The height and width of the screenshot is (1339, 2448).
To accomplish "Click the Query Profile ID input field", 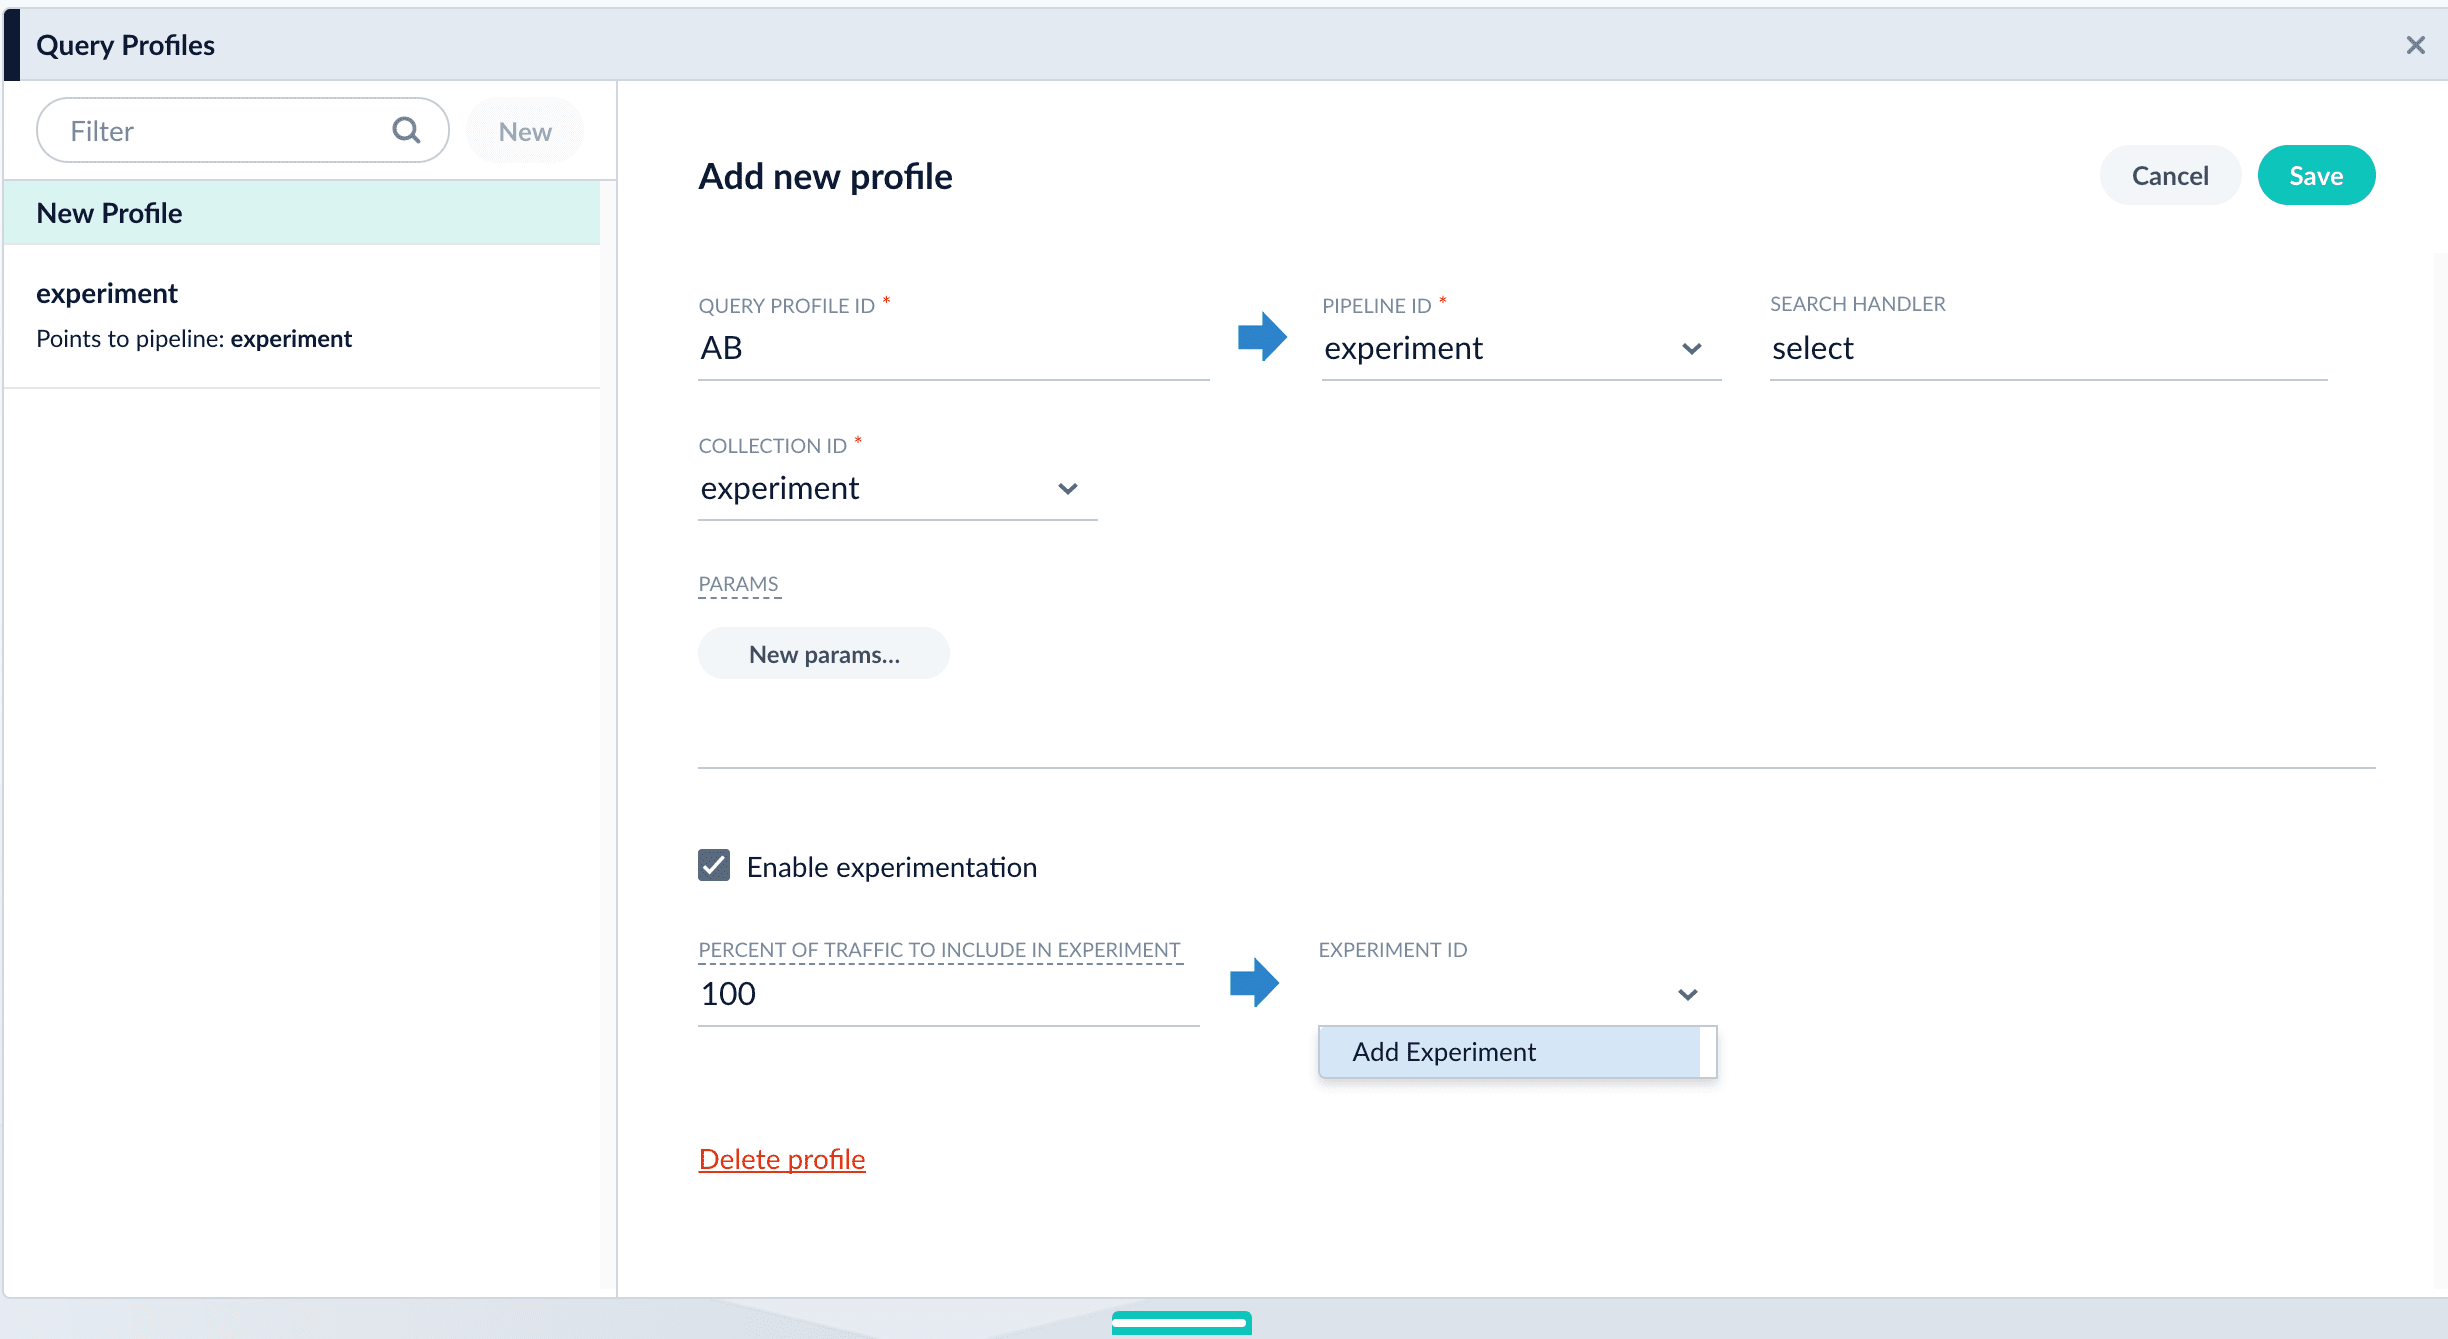I will click(952, 349).
